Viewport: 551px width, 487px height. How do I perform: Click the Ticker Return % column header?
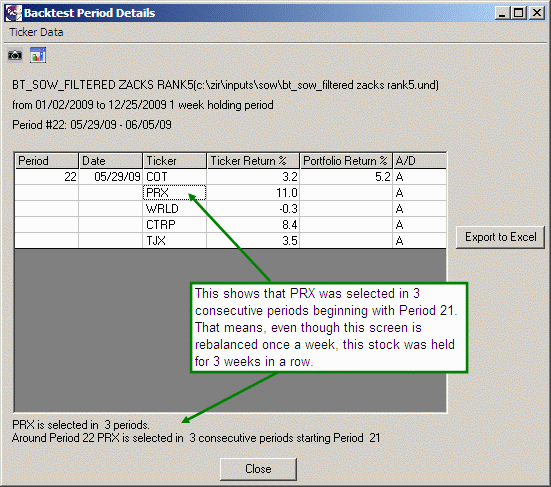coord(253,161)
